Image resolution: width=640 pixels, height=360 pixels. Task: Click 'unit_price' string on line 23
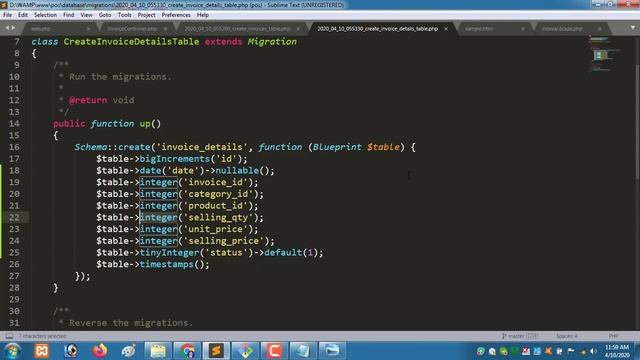click(x=216, y=229)
